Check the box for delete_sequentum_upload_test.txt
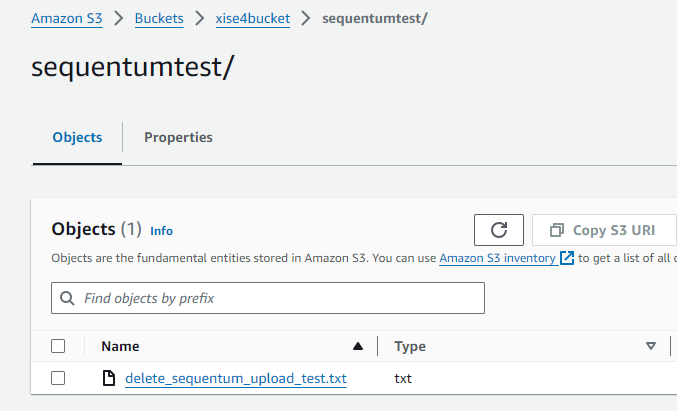The image size is (677, 411). point(58,378)
